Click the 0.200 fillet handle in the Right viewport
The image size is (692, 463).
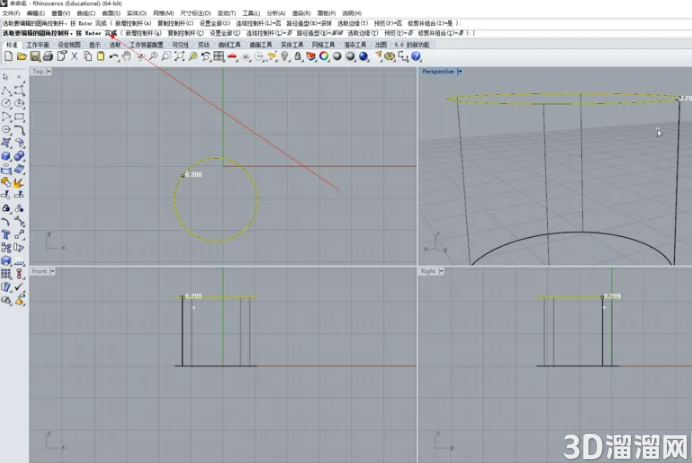[602, 297]
